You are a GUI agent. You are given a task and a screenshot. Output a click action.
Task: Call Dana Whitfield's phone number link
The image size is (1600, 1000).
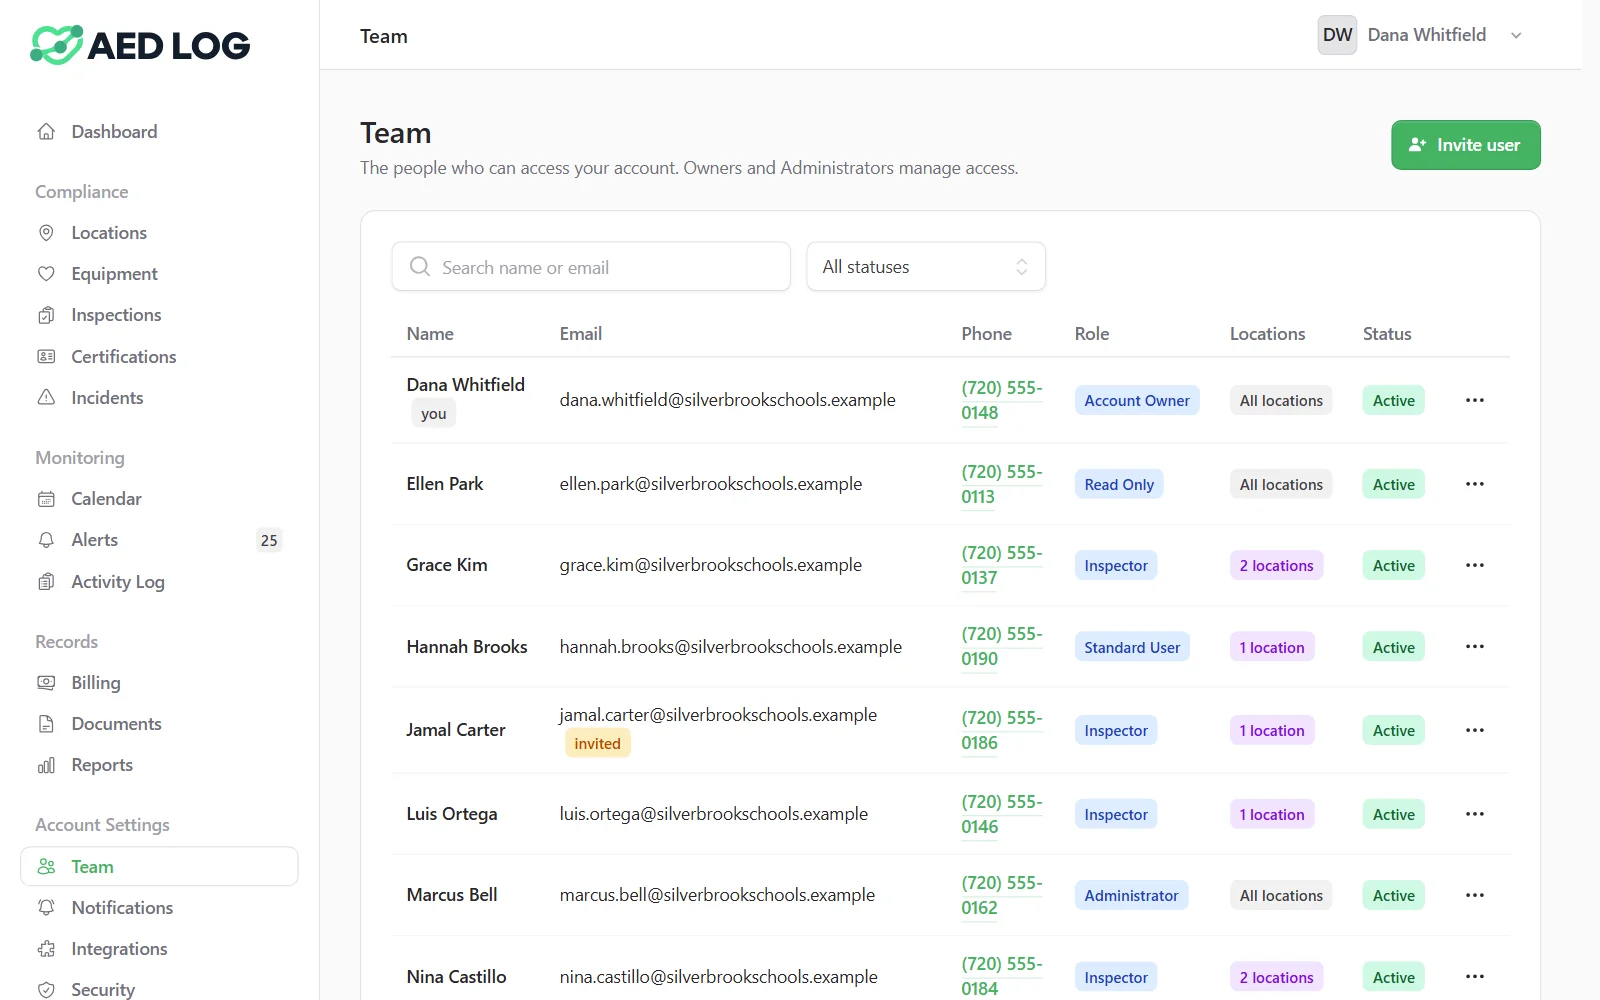pos(1002,400)
